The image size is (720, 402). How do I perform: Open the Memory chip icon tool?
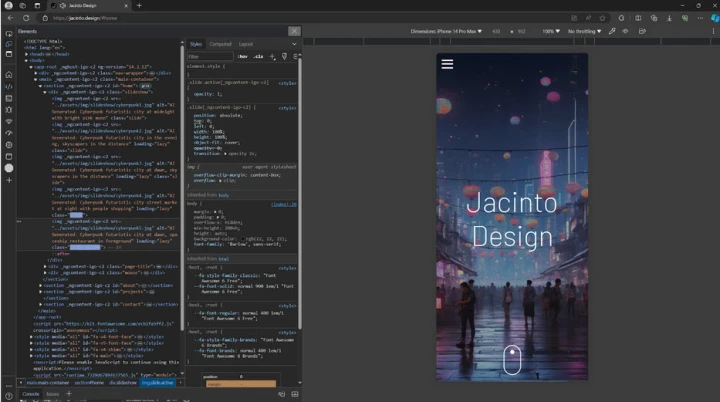[9, 145]
